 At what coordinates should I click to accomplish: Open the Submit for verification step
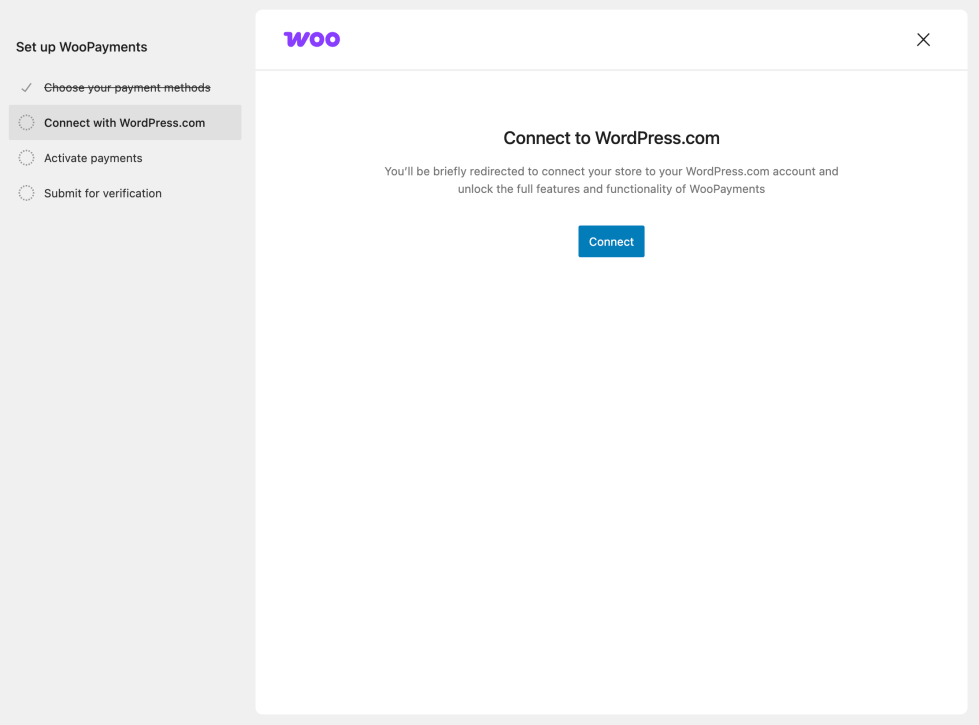point(102,192)
